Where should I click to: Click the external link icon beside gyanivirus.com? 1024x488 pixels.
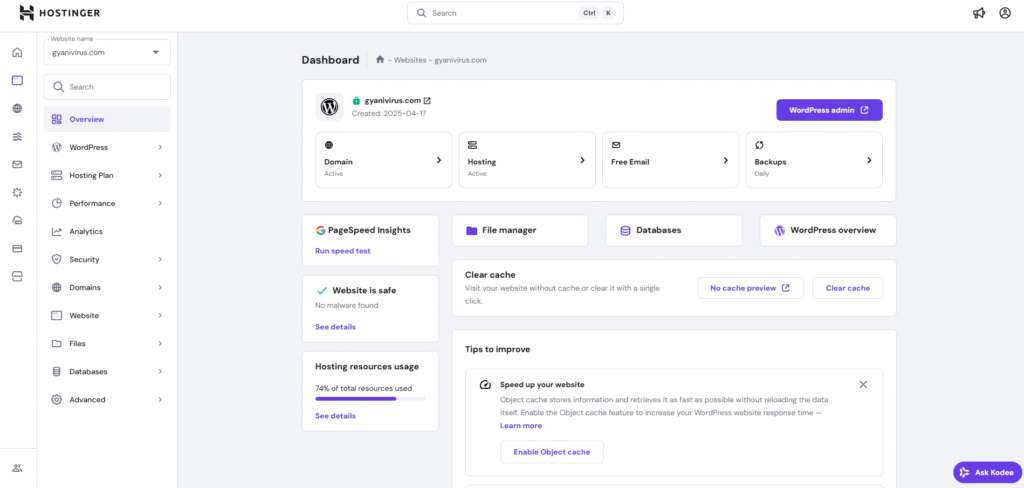[427, 100]
